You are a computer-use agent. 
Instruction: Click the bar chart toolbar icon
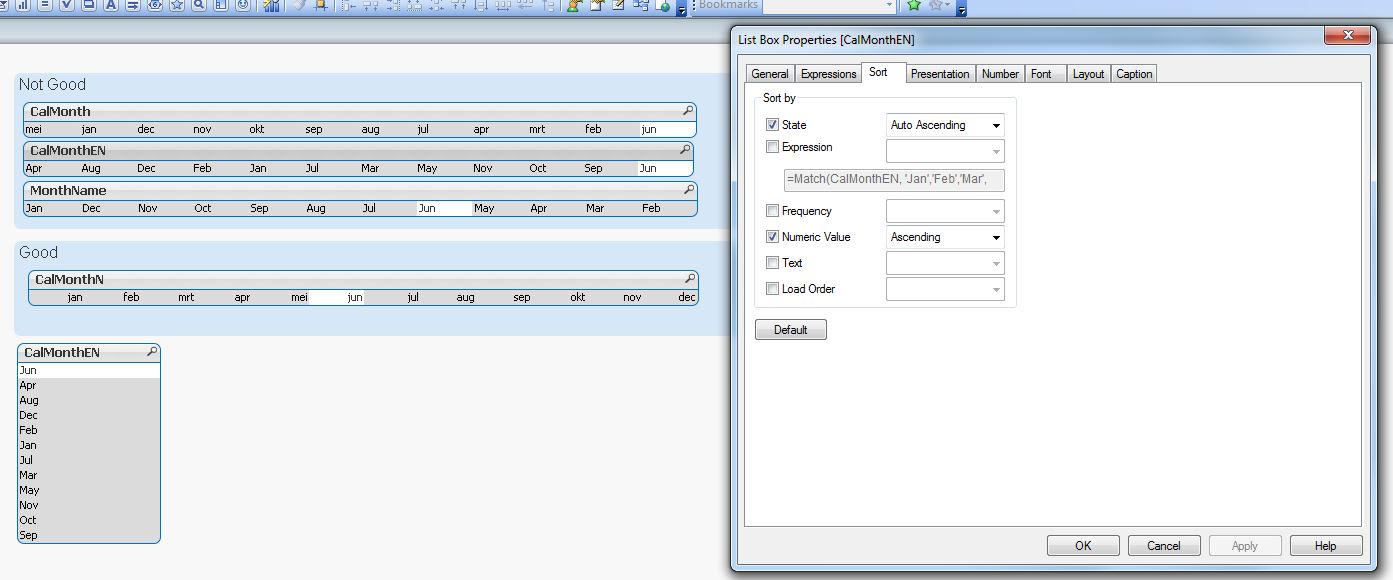[x=22, y=5]
